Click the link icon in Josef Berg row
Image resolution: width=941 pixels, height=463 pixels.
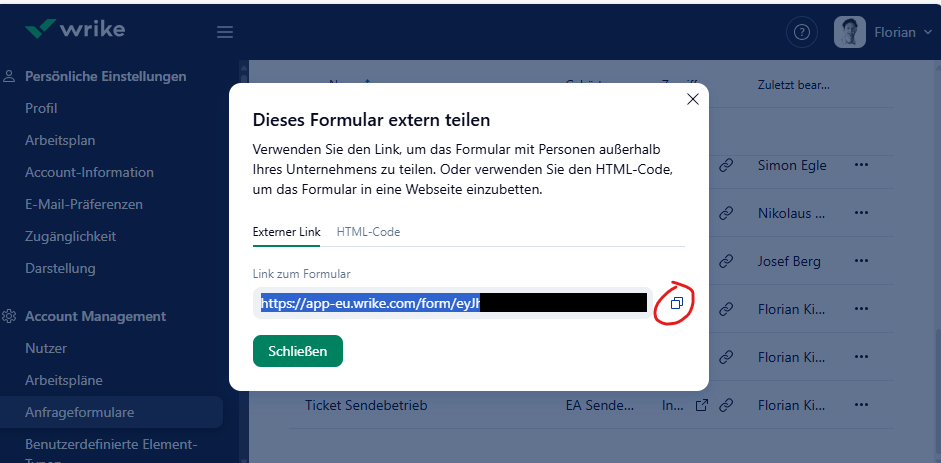tap(727, 261)
